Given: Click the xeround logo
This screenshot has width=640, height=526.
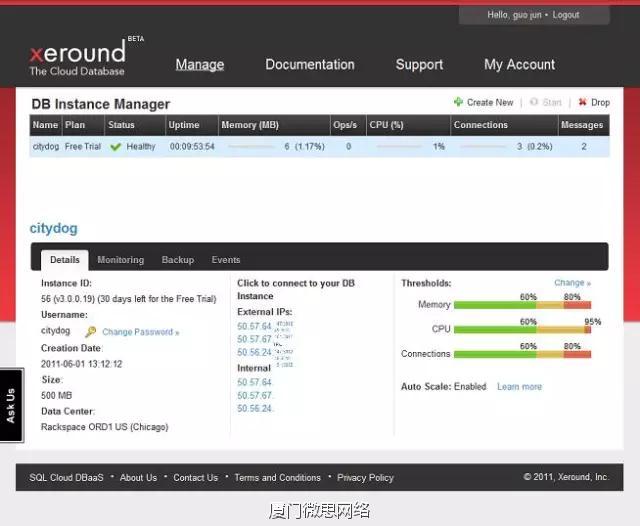Looking at the screenshot, I should click(78, 57).
